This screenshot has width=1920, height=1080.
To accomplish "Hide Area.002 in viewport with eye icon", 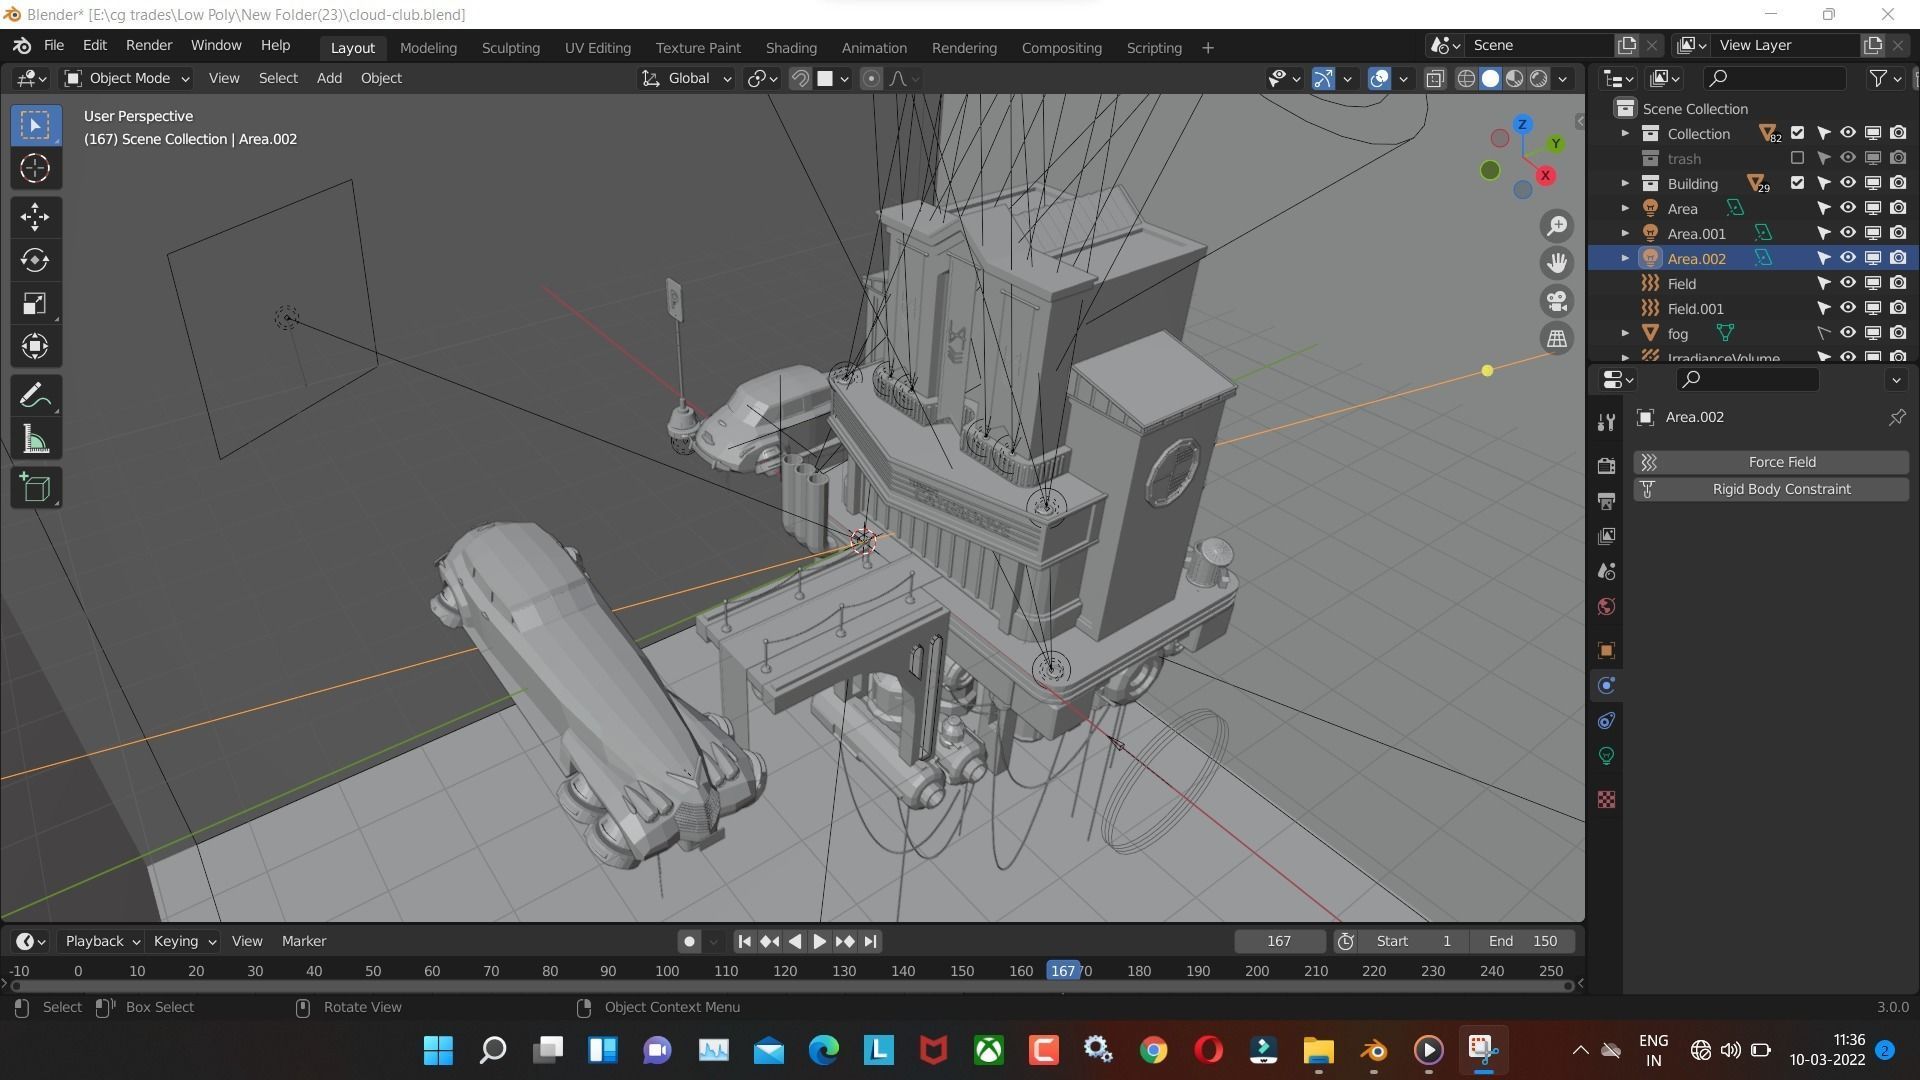I will coord(1848,259).
